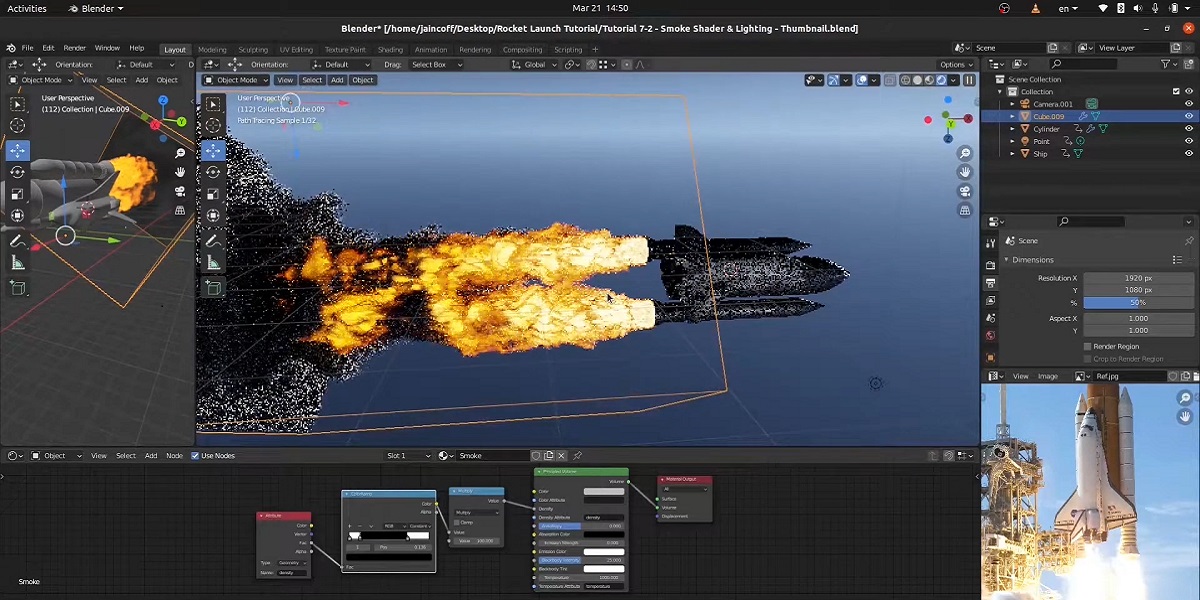Viewport: 1200px width, 600px height.
Task: Pick Rotate tool in main viewport toolbar
Action: [213, 173]
